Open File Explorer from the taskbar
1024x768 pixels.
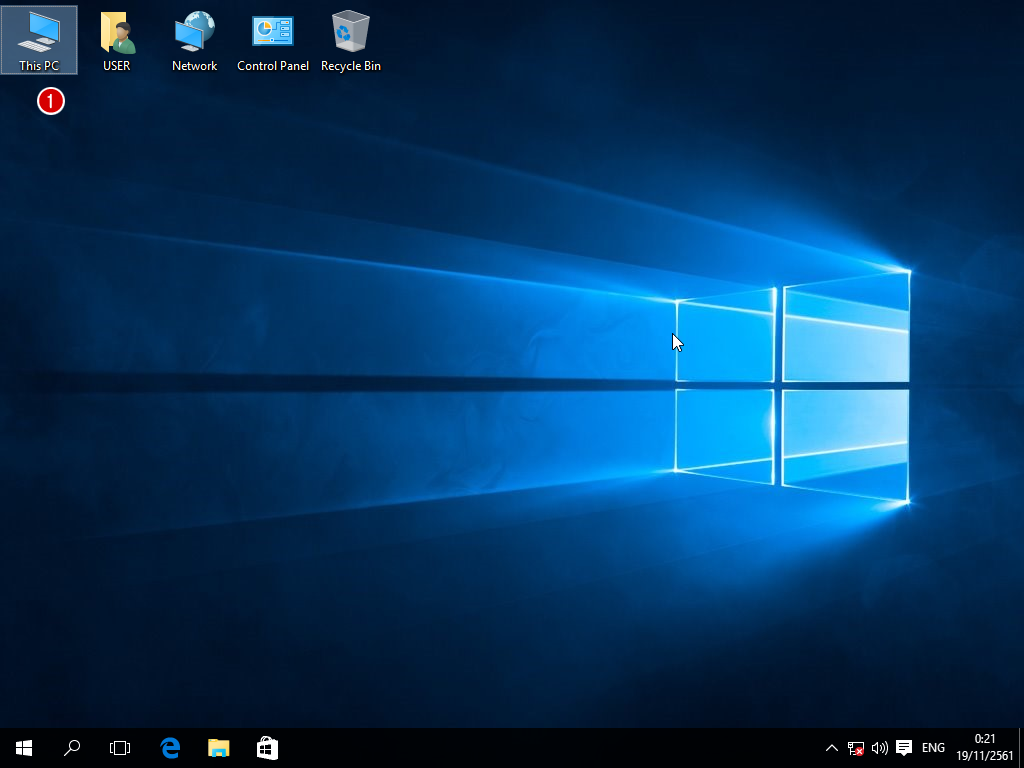(218, 748)
